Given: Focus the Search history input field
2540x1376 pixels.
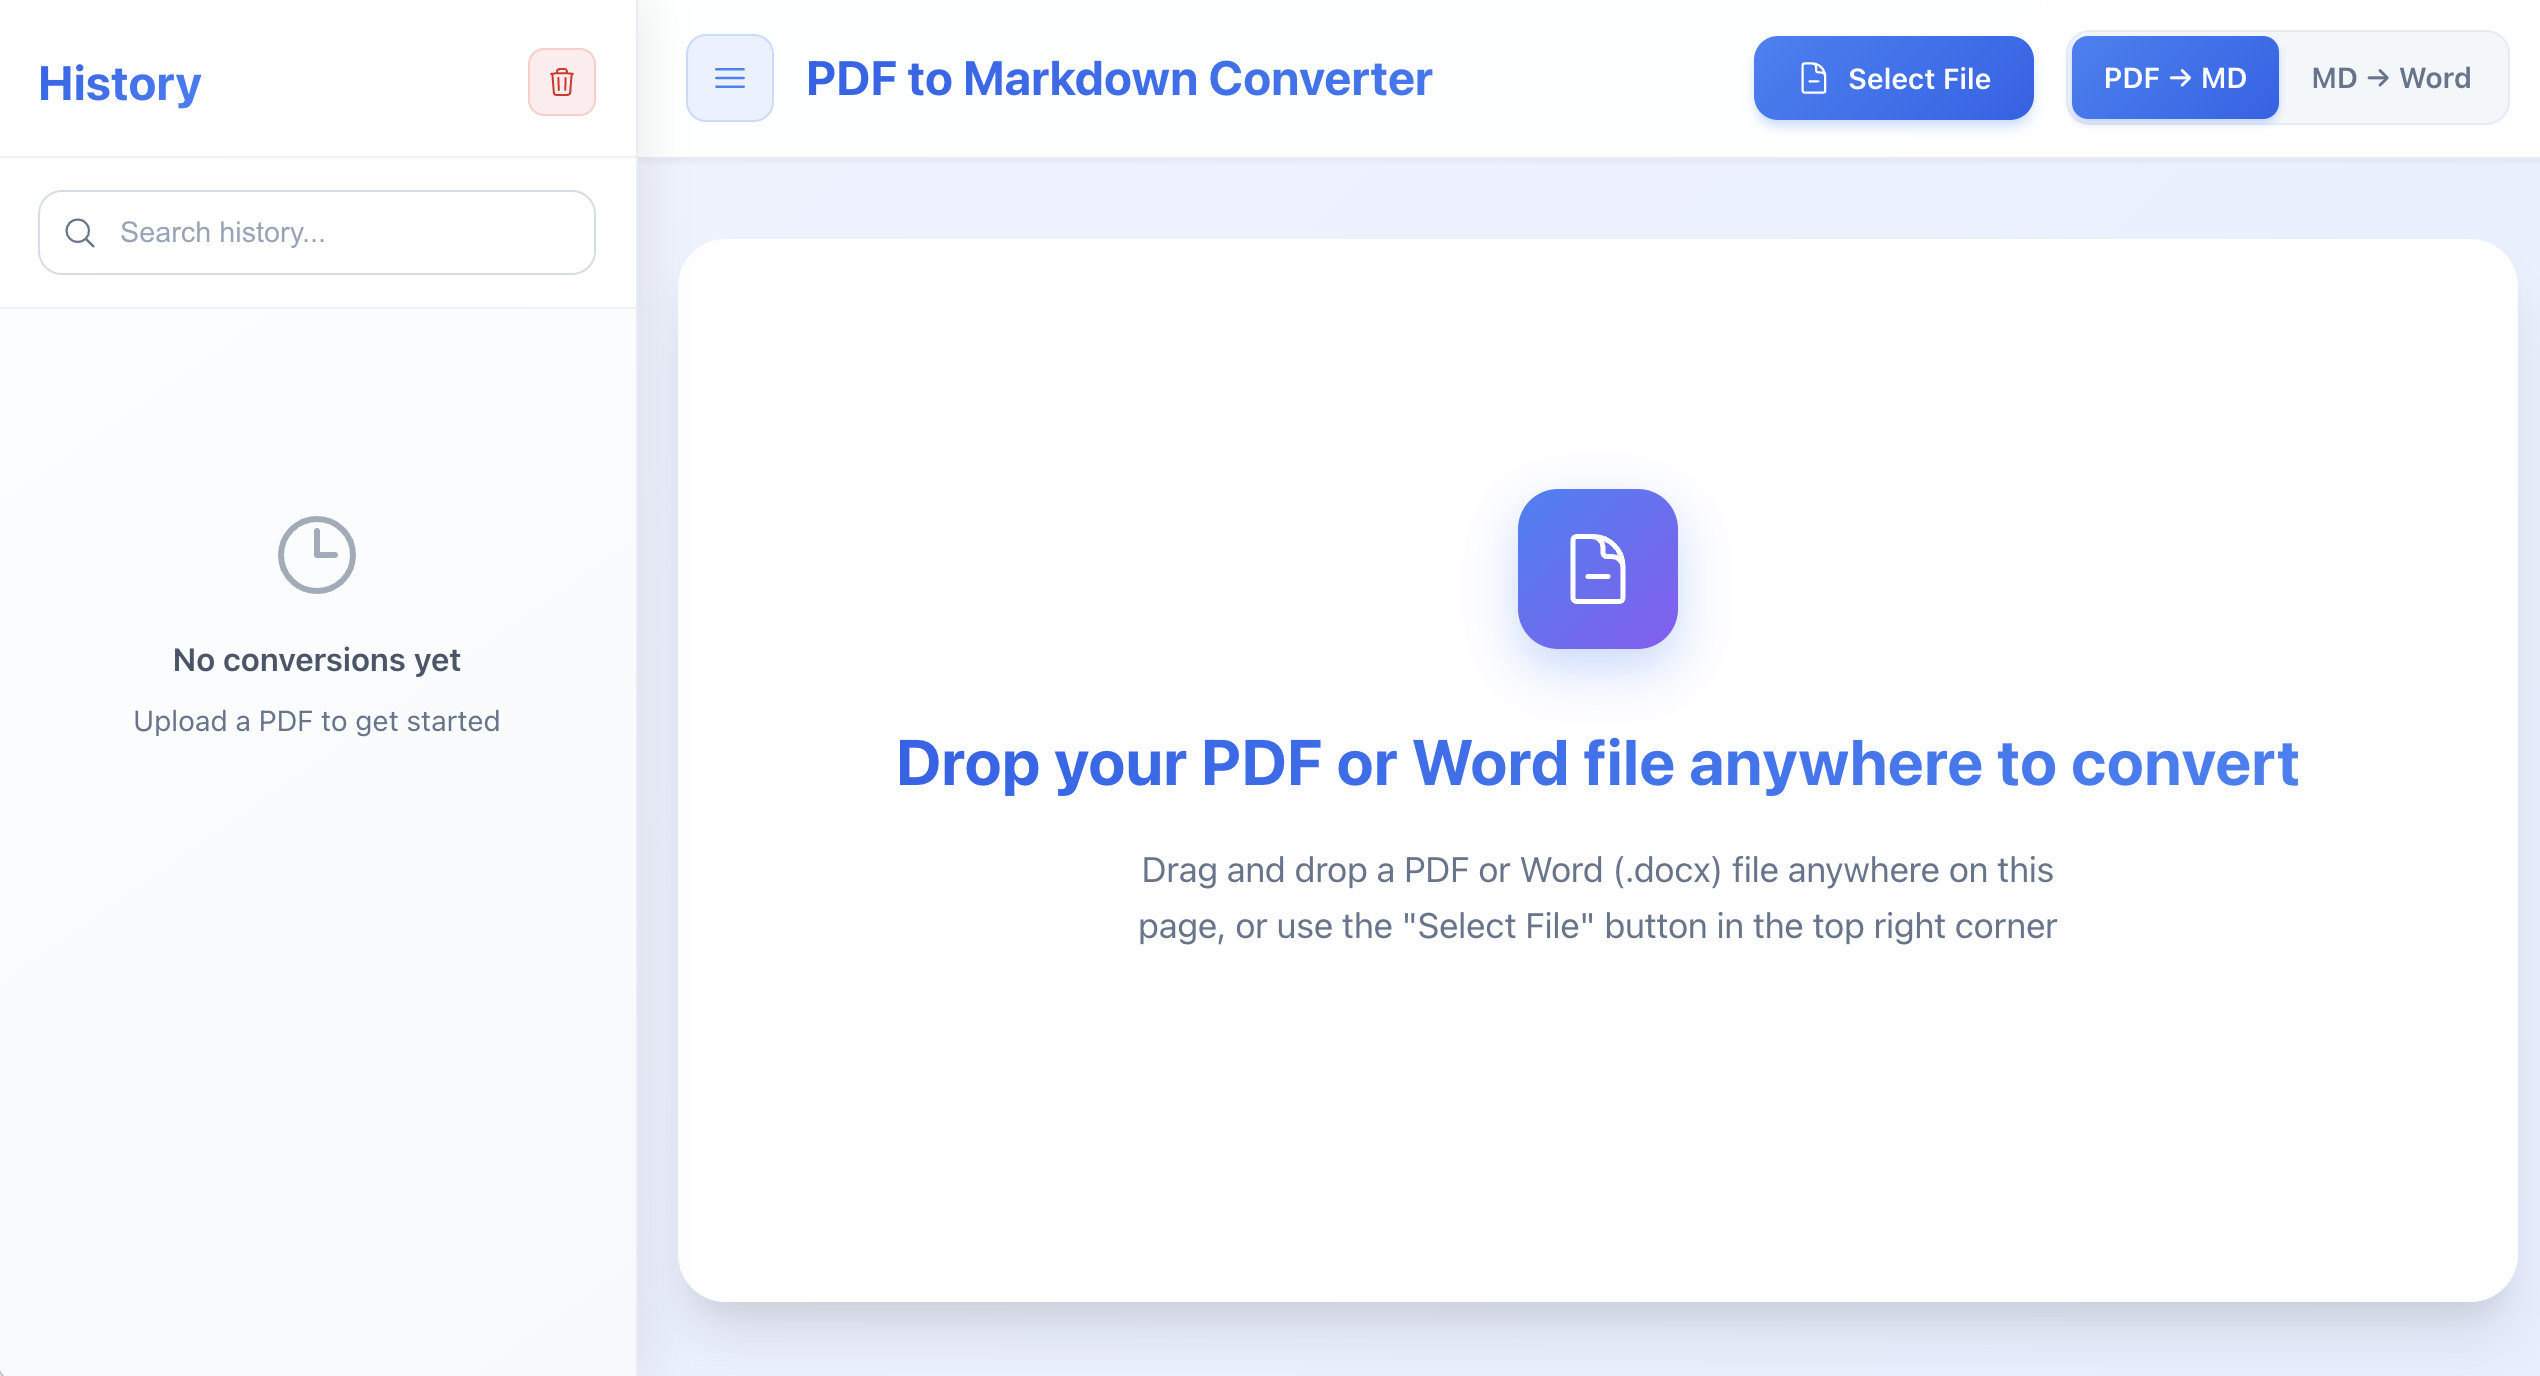Looking at the screenshot, I should (x=317, y=233).
